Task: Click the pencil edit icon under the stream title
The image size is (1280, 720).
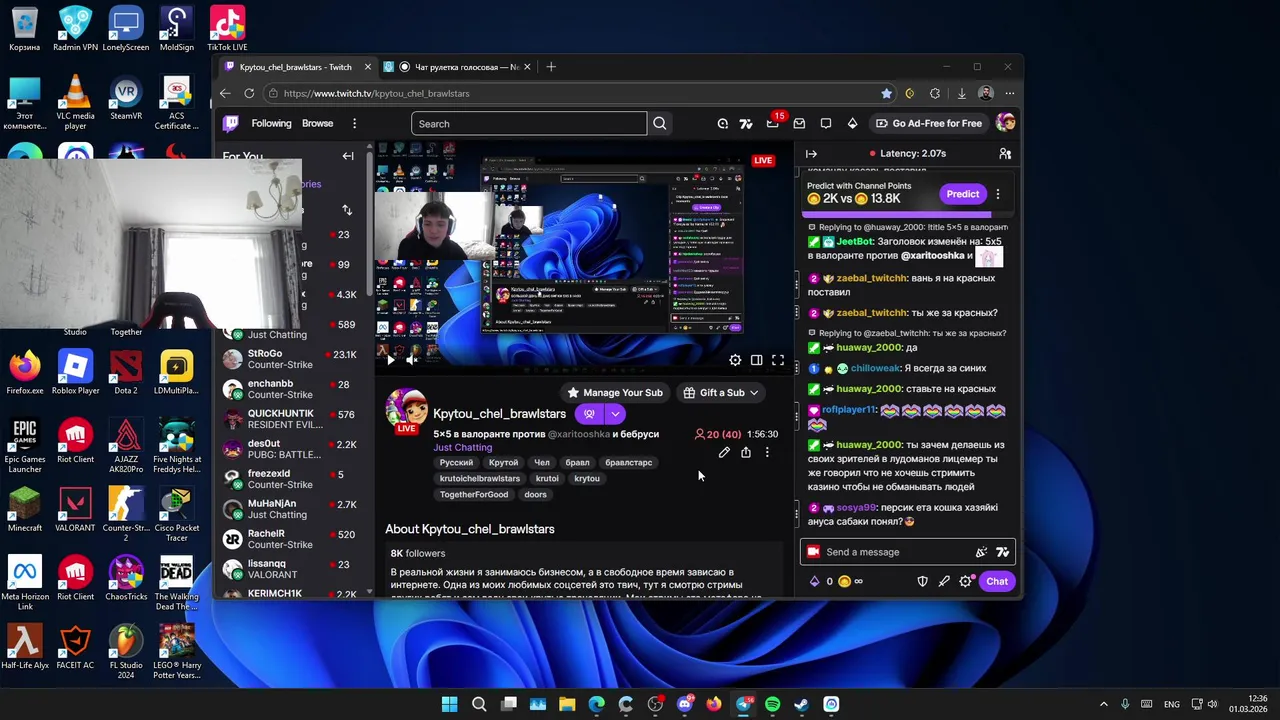Action: coord(724,453)
